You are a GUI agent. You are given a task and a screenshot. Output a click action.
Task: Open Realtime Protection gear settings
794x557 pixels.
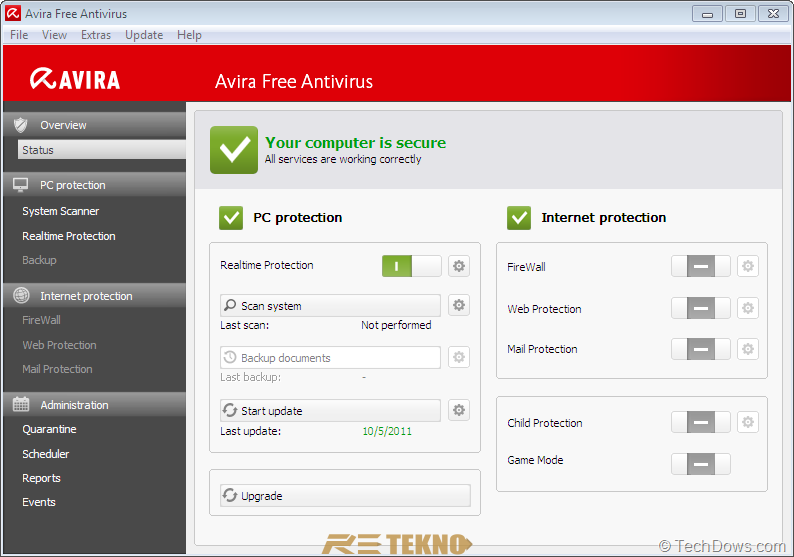pos(459,266)
